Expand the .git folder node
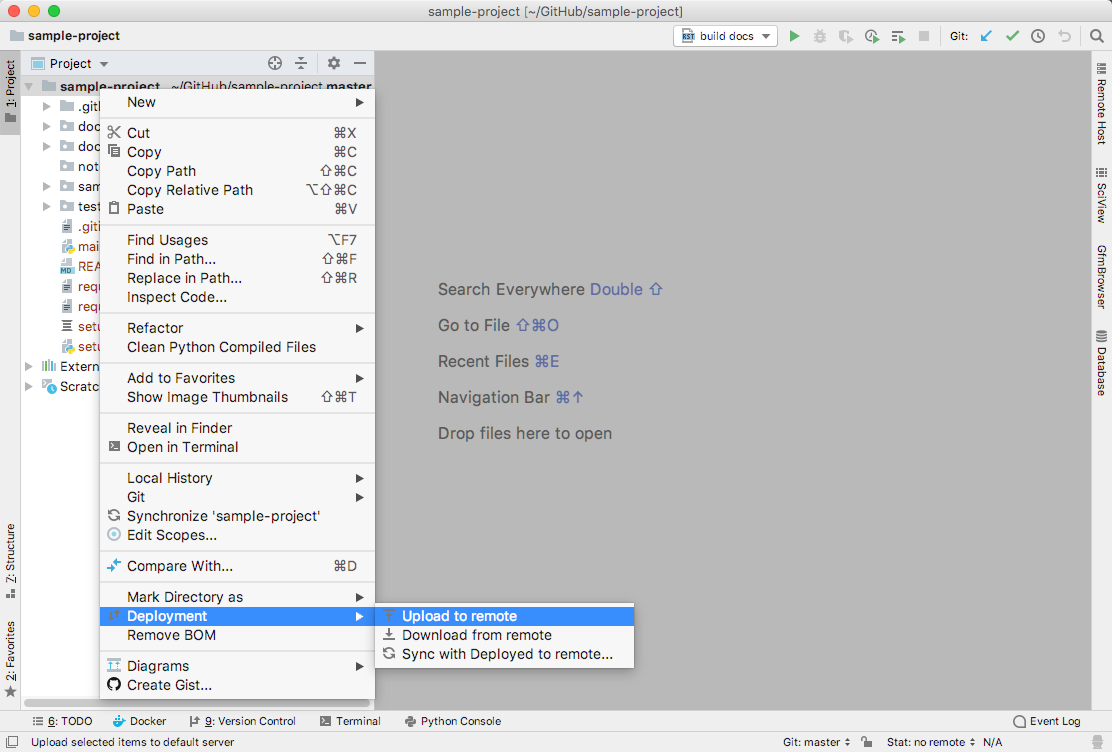Screen dimensions: 1112x752 click(x=47, y=106)
